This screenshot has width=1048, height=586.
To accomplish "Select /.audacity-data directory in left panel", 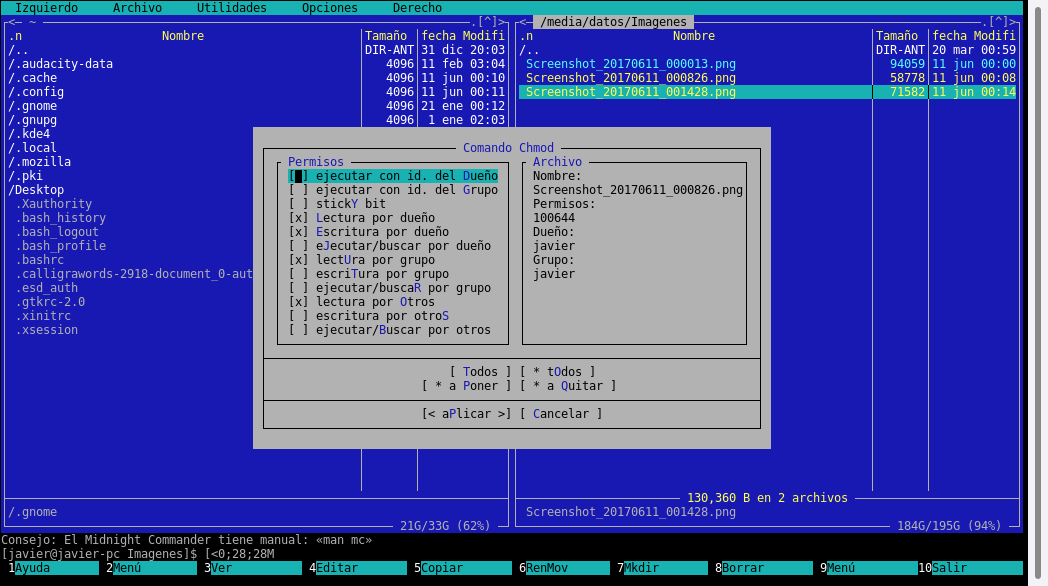I will (x=60, y=64).
